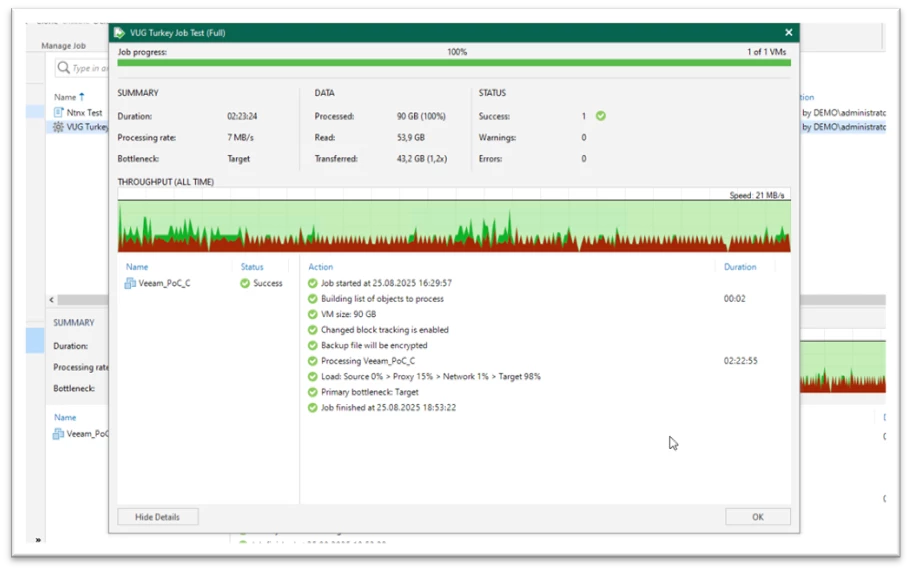Click check icon for Changed block tracking entry
Screen dimensions: 911x571
point(313,330)
